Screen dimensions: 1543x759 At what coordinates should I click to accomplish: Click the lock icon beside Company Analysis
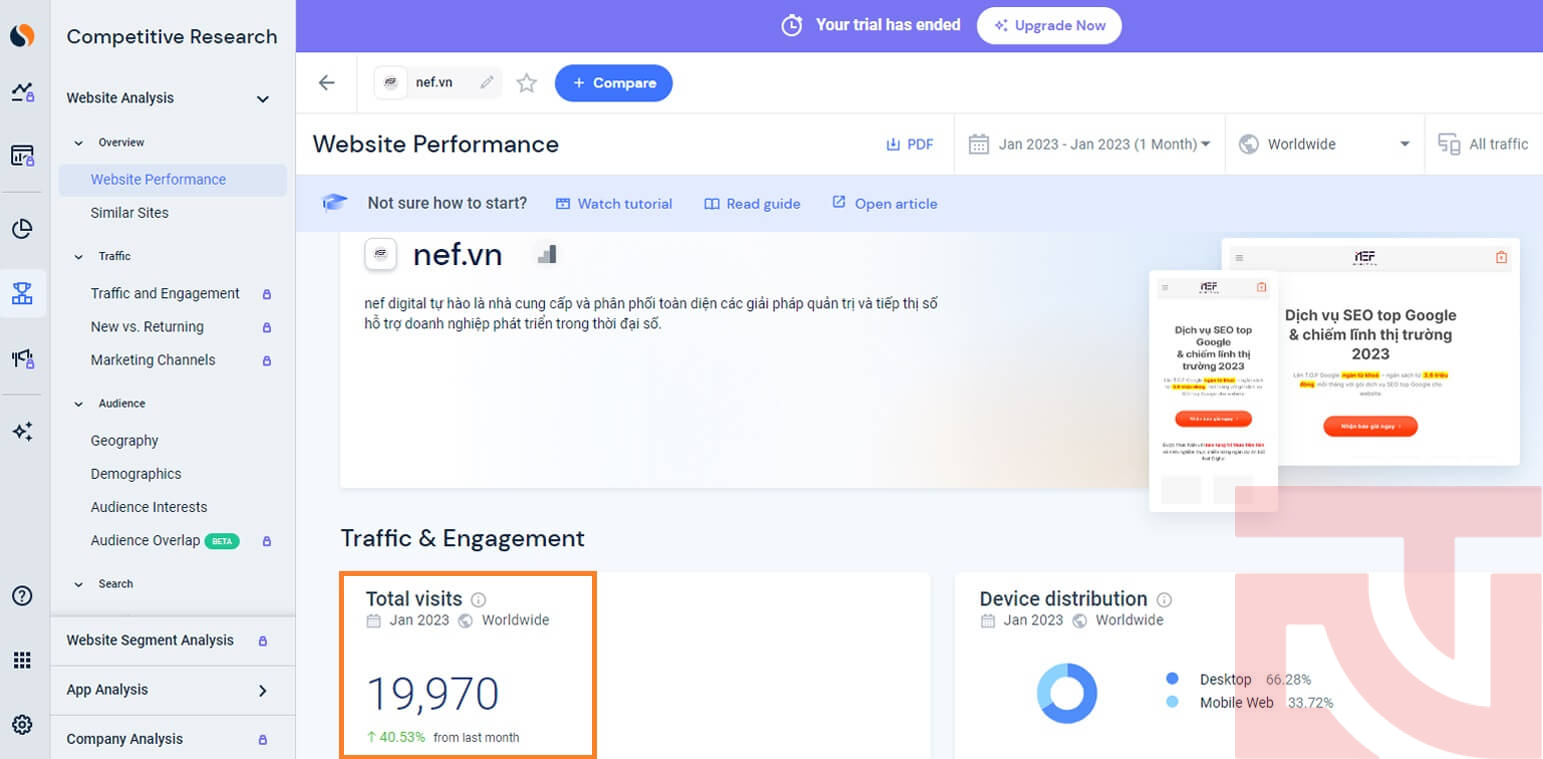(x=263, y=740)
